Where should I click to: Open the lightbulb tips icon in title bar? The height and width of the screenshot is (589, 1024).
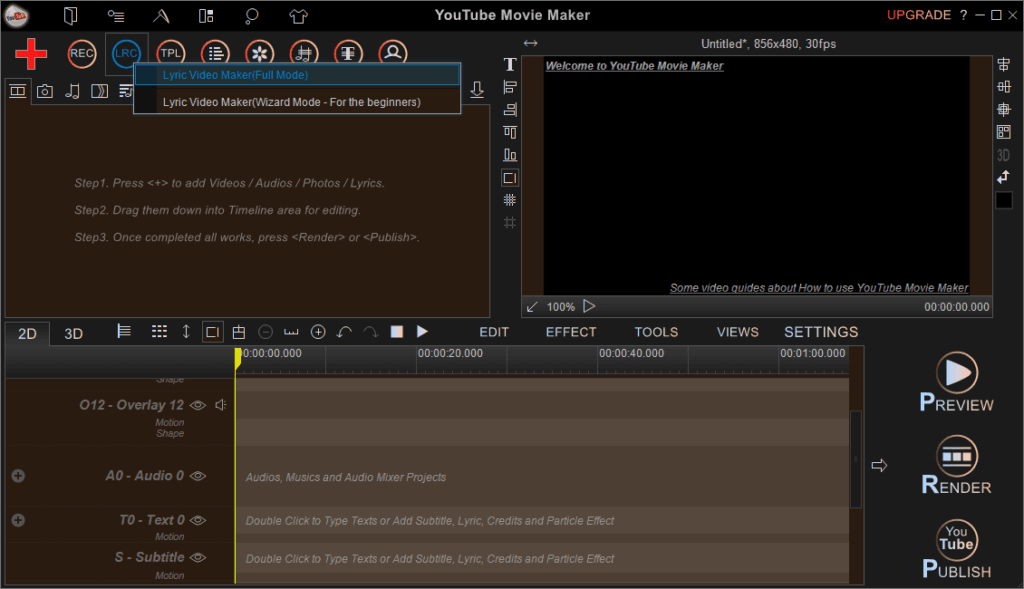[x=251, y=16]
